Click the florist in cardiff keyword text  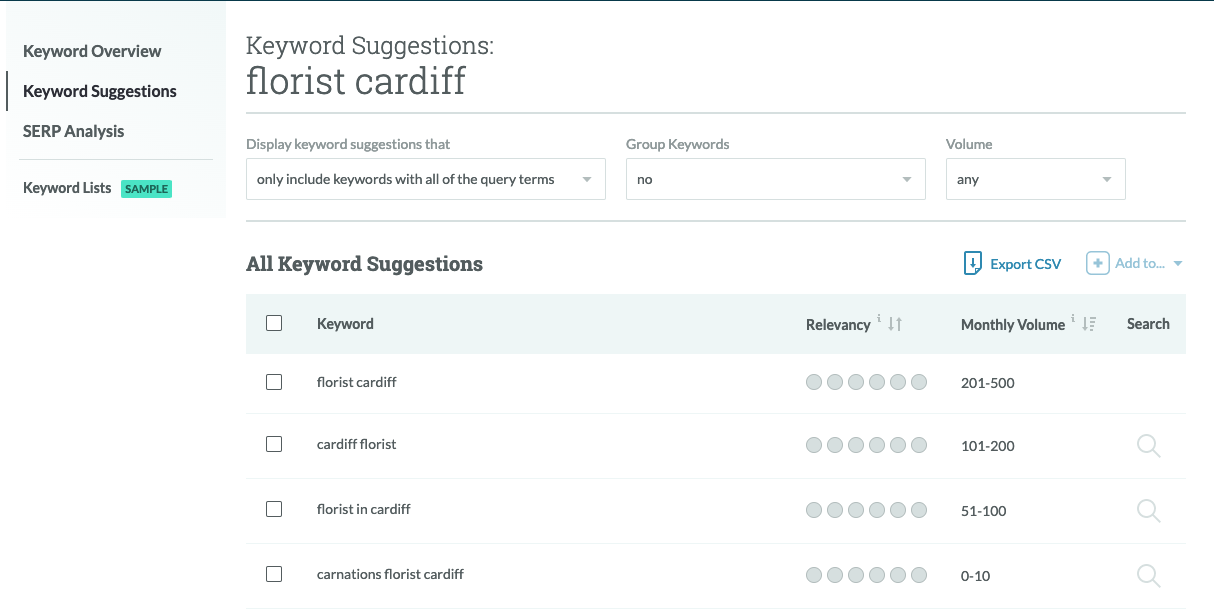pyautogui.click(x=364, y=509)
